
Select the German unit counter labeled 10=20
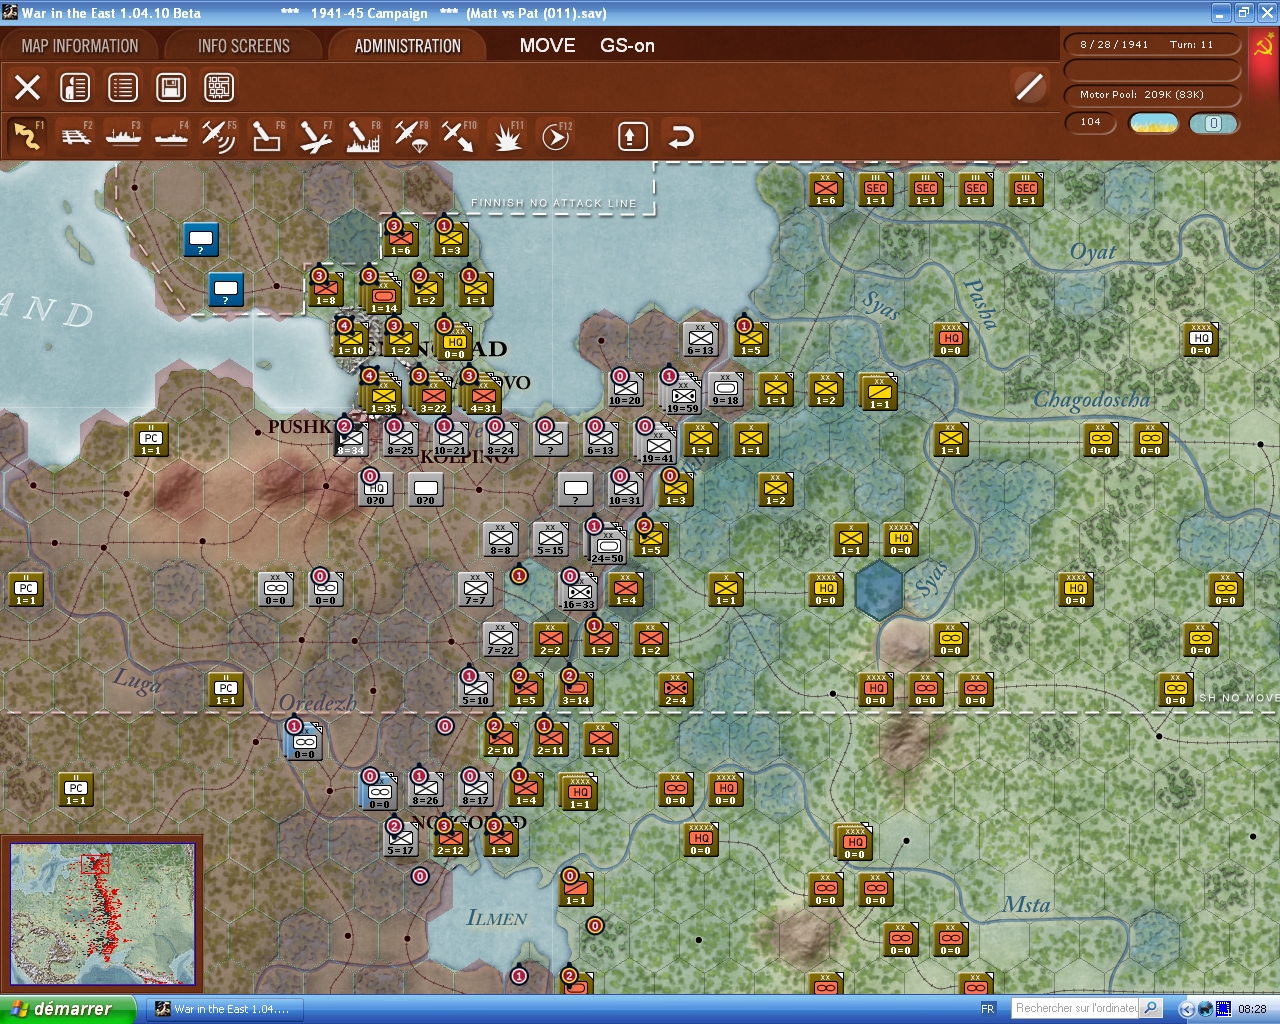626,388
